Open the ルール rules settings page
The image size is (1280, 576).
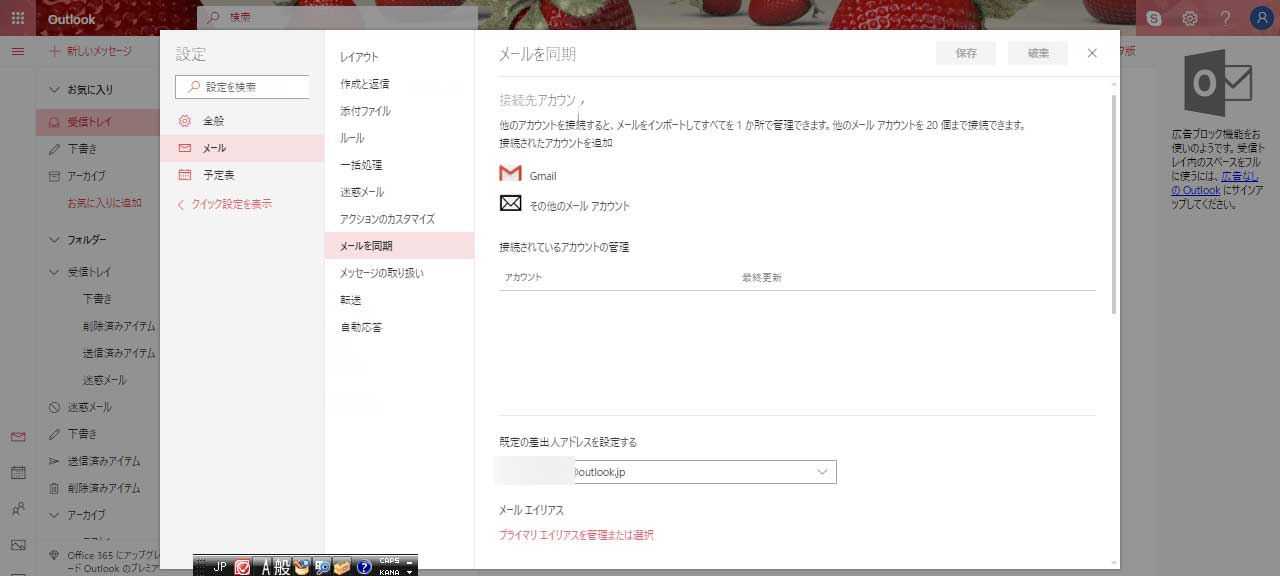click(x=352, y=138)
